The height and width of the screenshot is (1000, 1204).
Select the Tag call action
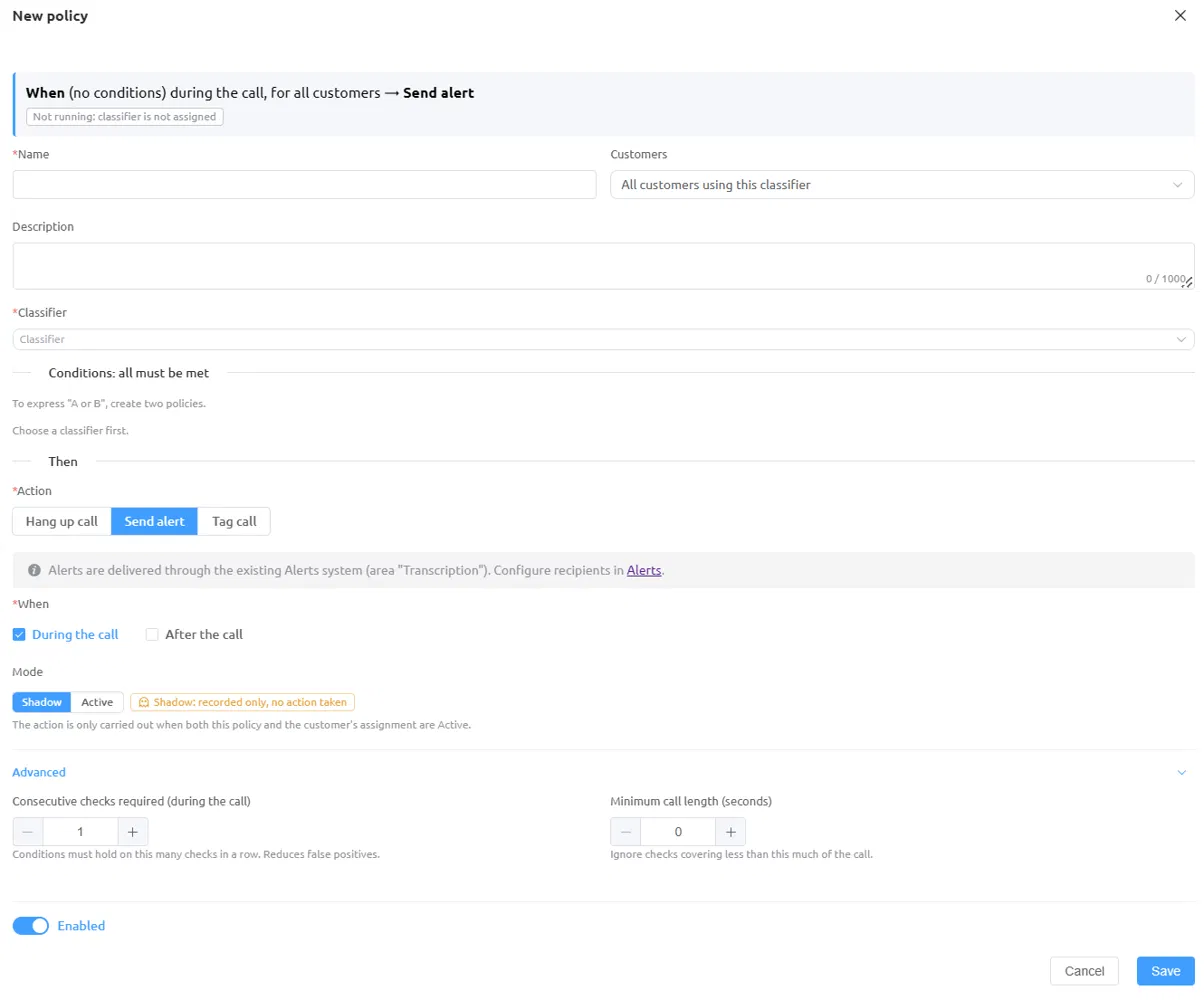[x=234, y=521]
